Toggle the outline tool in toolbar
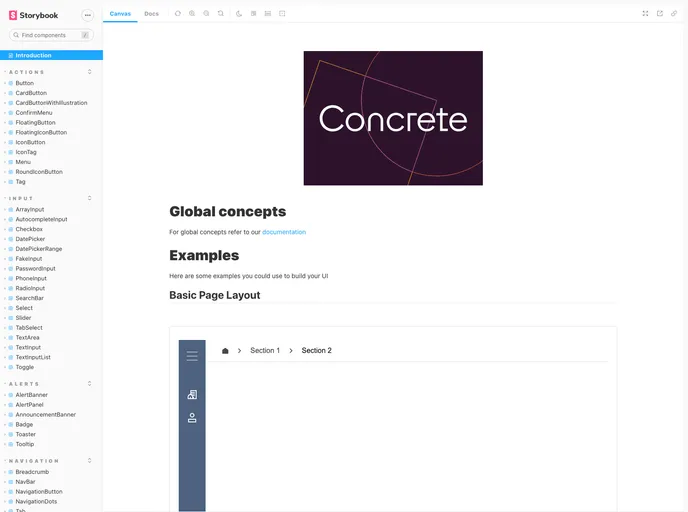The image size is (688, 512). tap(282, 14)
